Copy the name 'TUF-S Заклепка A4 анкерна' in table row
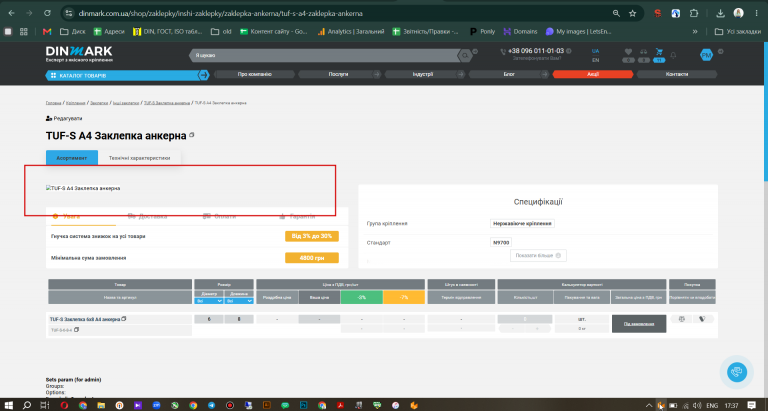This screenshot has width=768, height=411. click(x=124, y=319)
